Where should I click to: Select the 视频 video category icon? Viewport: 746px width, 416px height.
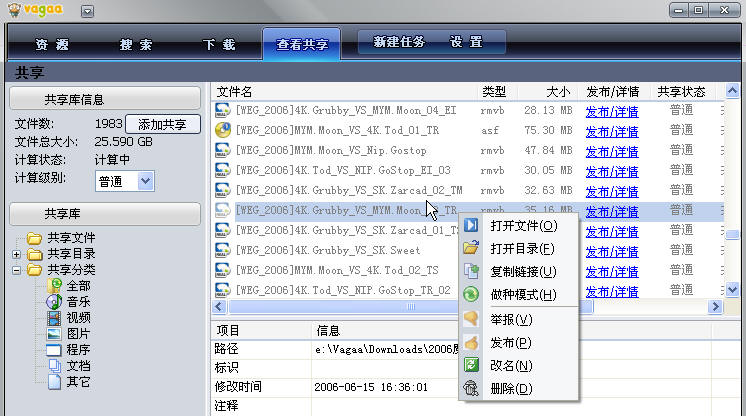[x=54, y=317]
